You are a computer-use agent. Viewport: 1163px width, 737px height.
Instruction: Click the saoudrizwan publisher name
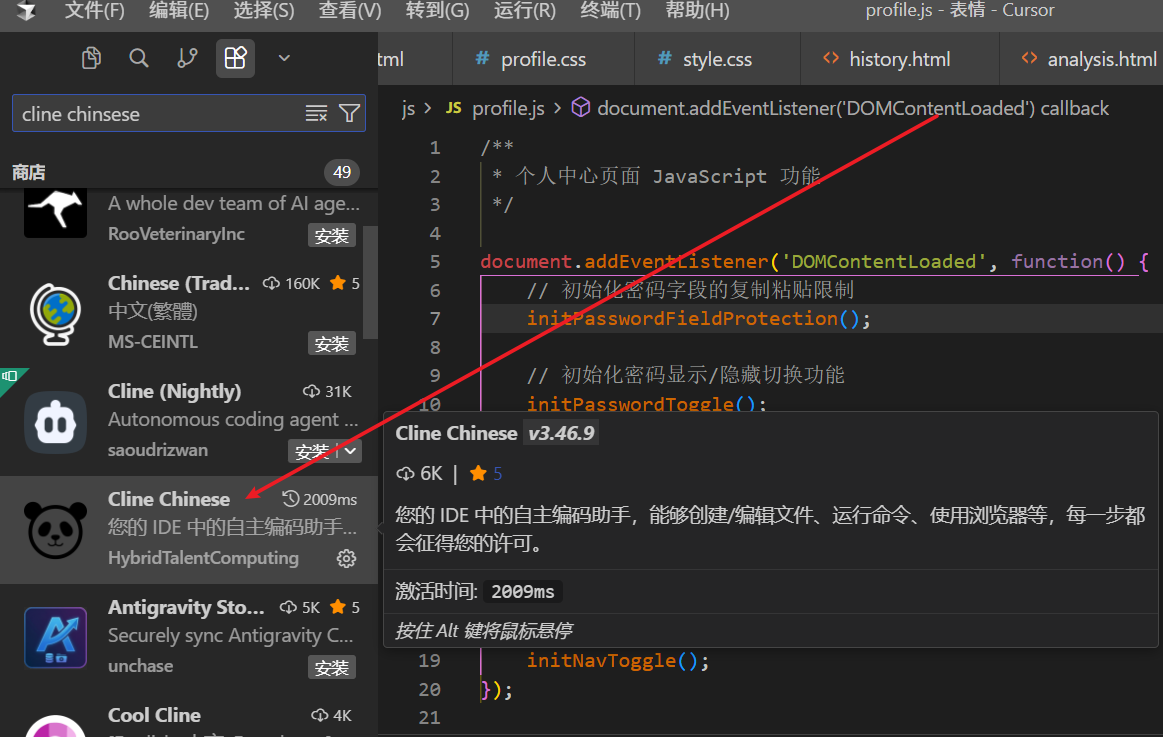158,450
